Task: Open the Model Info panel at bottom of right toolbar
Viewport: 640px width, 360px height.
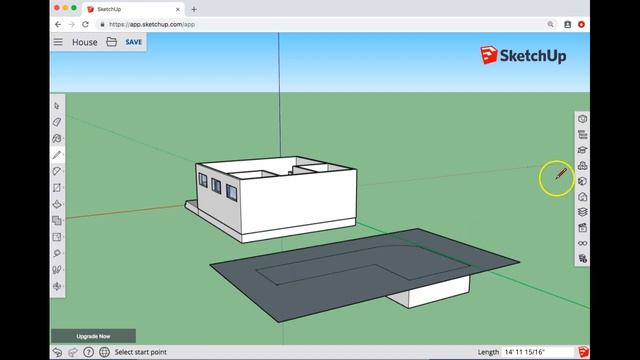Action: [x=582, y=258]
